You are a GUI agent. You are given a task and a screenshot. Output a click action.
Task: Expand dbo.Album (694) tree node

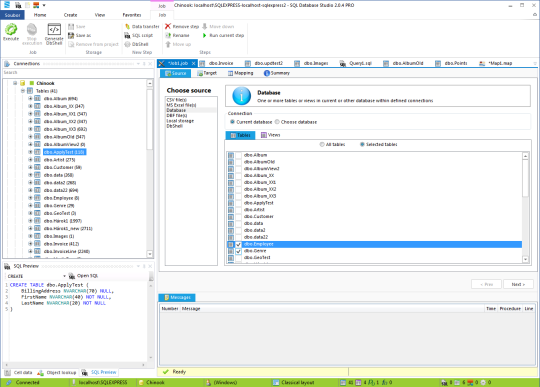[30, 99]
